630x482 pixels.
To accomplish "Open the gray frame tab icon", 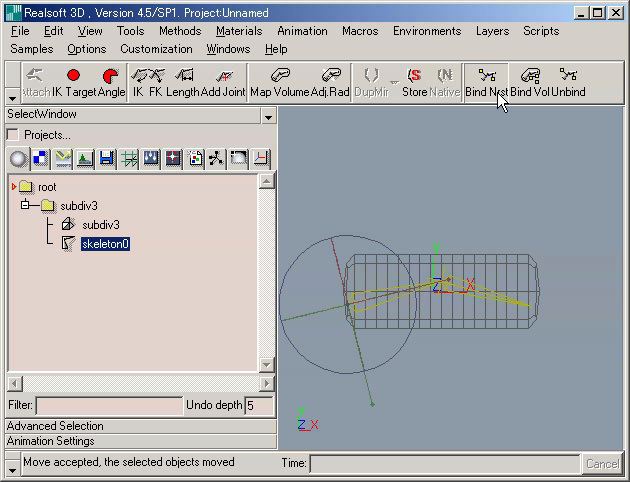I will point(239,159).
